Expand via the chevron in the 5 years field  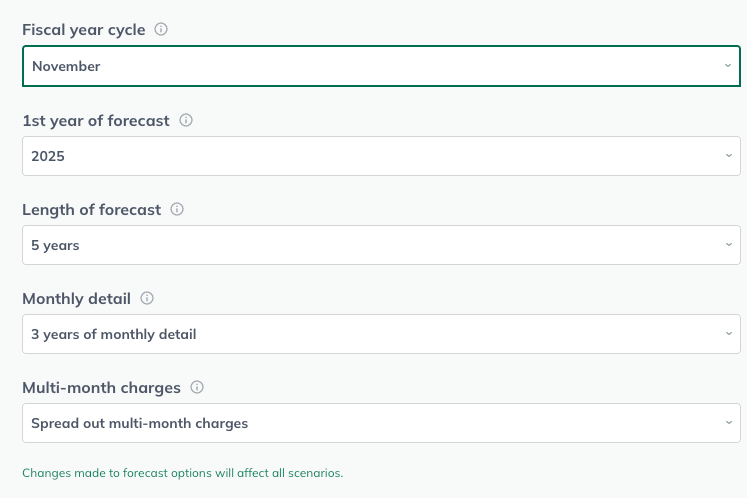[x=728, y=245]
